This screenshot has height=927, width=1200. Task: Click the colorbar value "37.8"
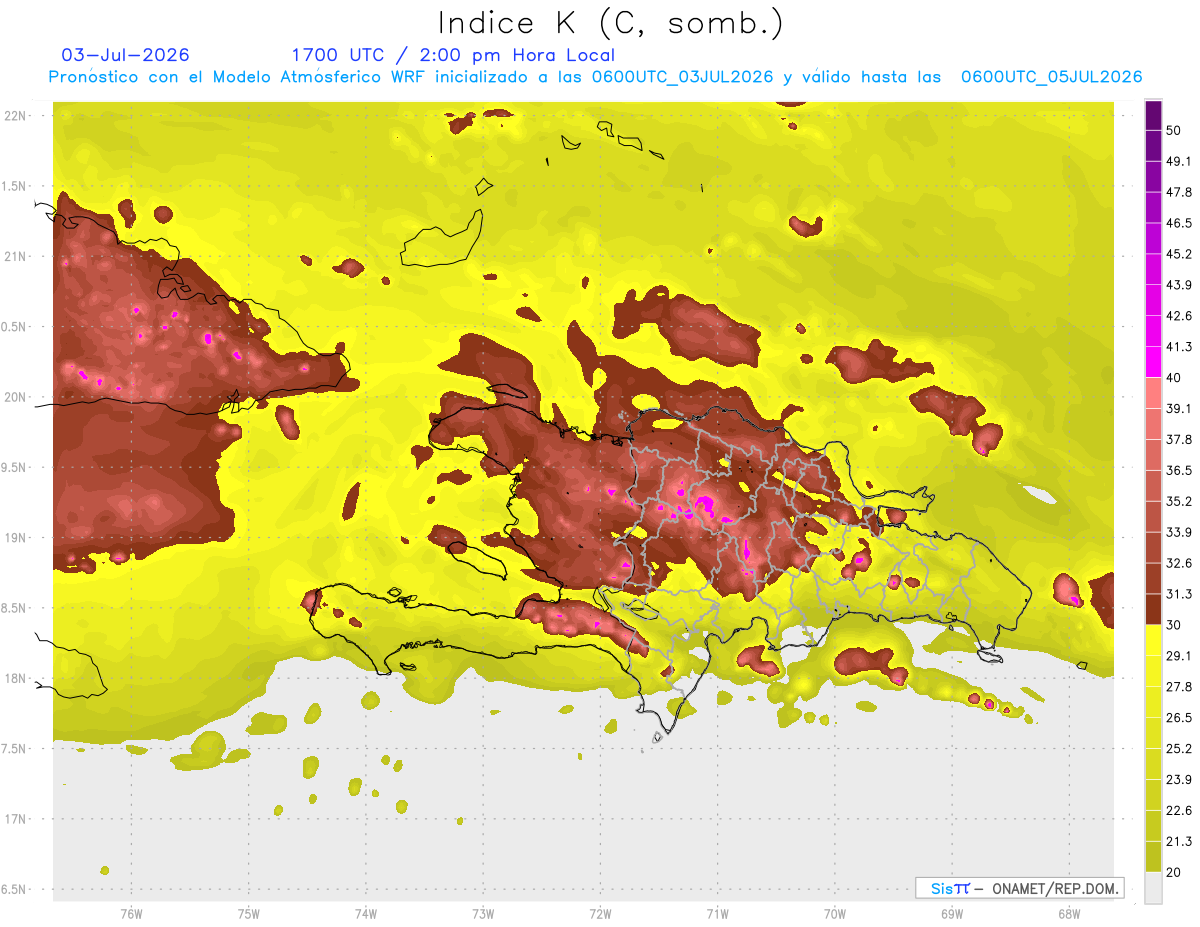1180,439
